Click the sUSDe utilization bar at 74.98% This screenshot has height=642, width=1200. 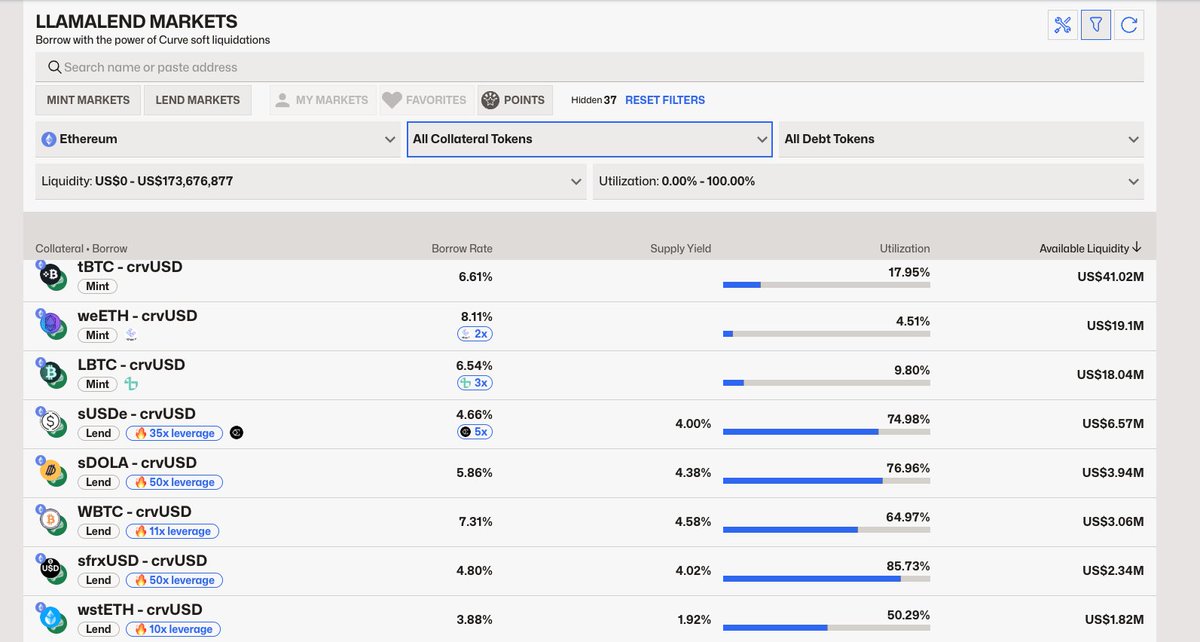(826, 432)
